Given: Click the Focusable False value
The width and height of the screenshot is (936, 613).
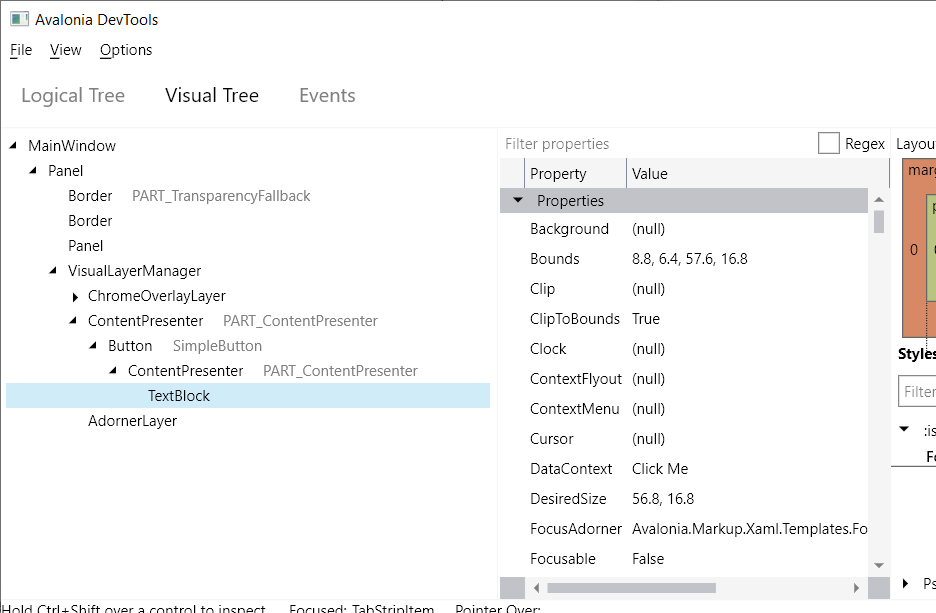Looking at the screenshot, I should pos(648,559).
